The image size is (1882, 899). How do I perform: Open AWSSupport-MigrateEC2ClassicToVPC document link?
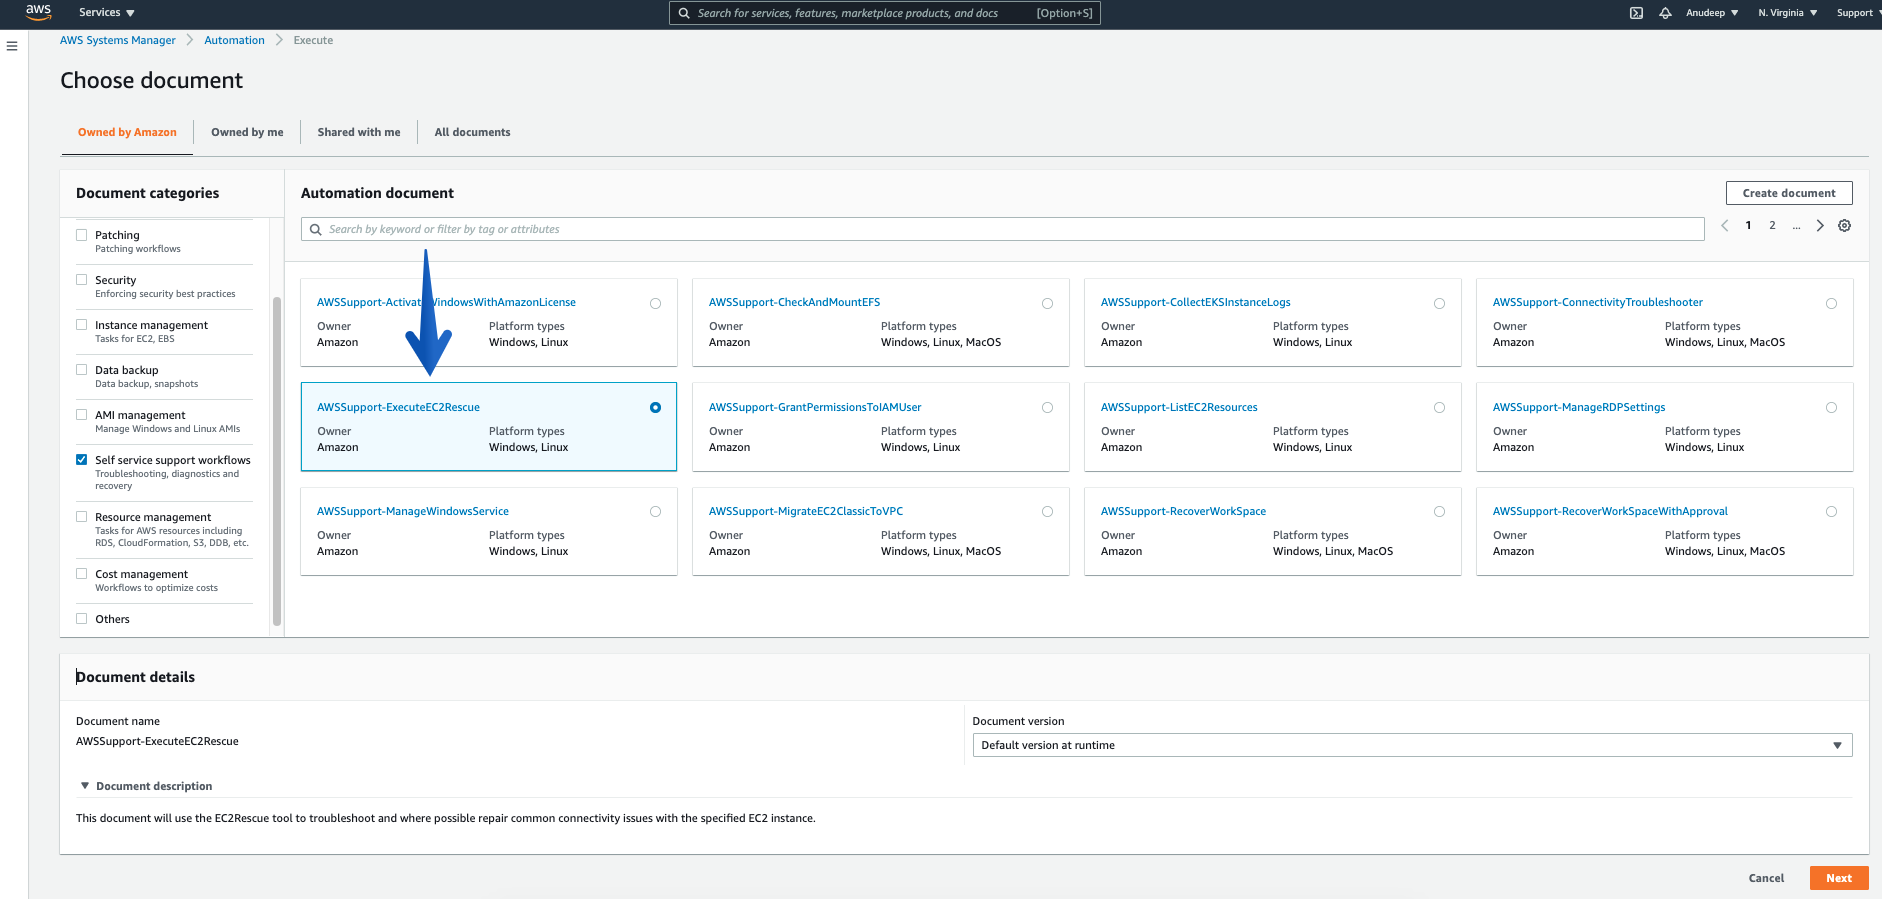pyautogui.click(x=806, y=511)
